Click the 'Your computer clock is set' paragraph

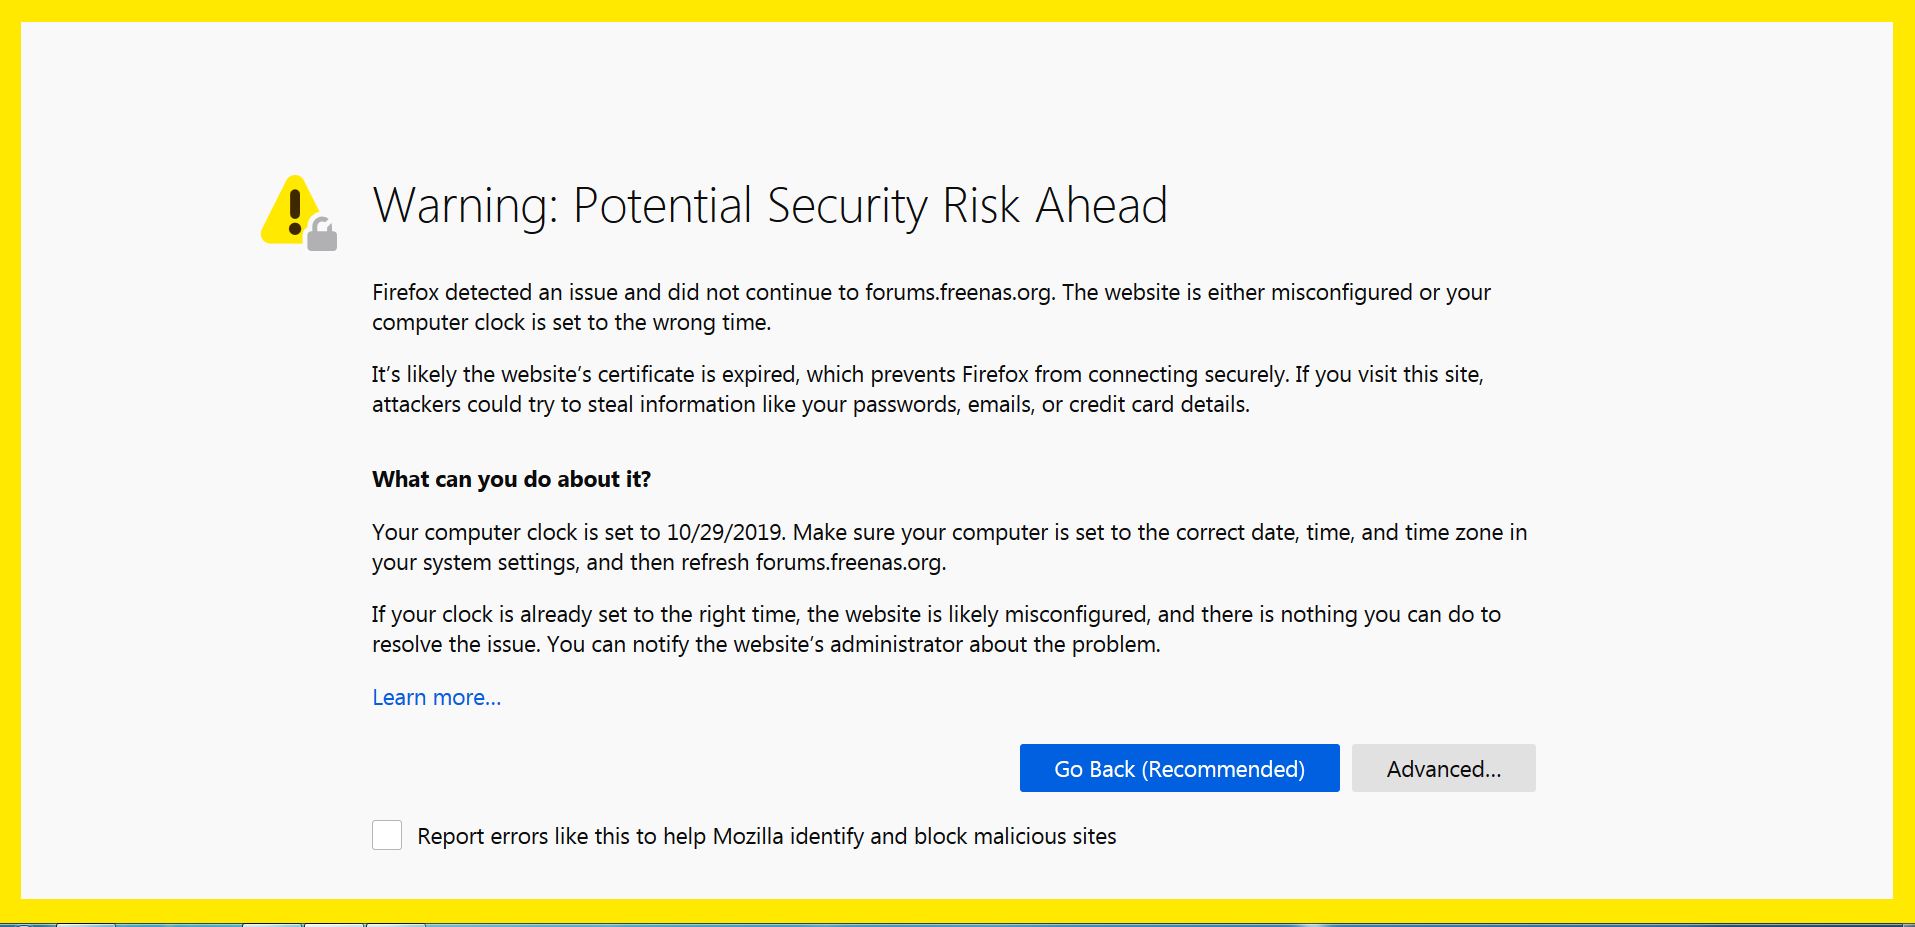[948, 547]
